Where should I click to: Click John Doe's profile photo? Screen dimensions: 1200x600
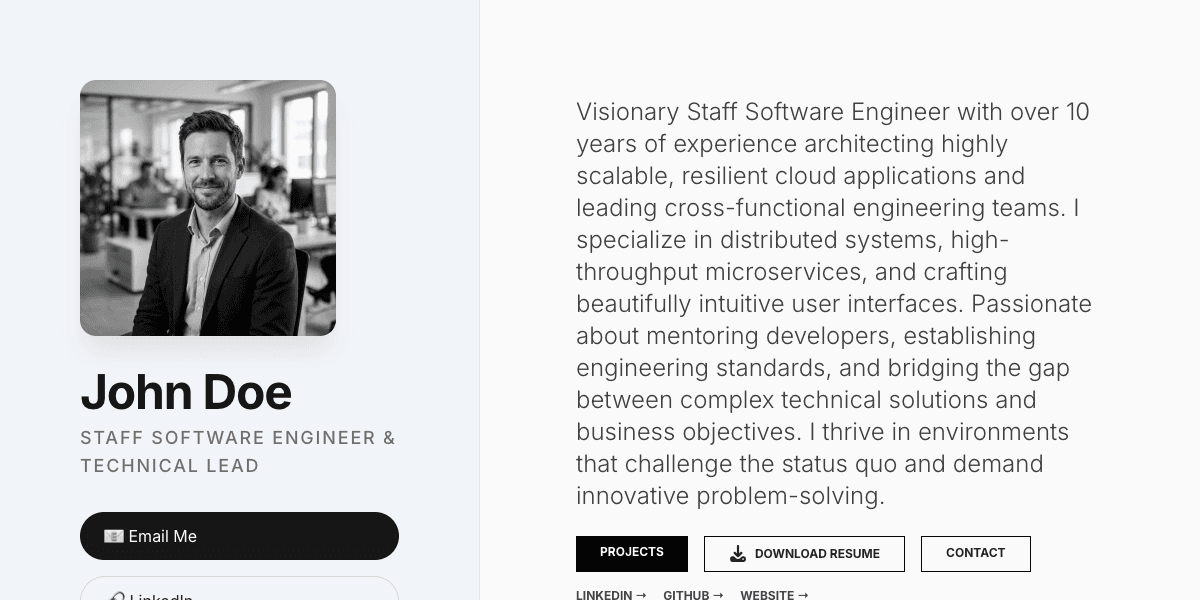(x=208, y=208)
